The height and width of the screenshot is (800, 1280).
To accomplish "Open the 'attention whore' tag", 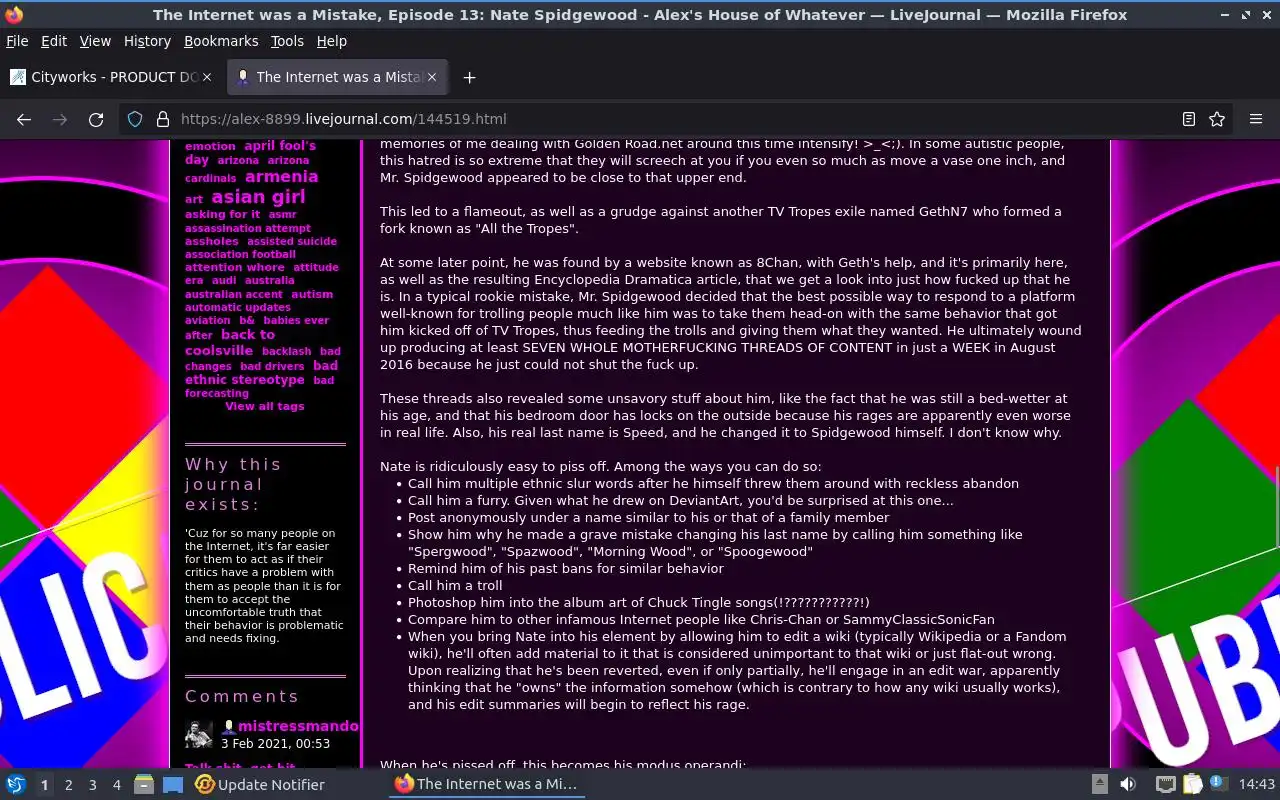I will point(234,267).
